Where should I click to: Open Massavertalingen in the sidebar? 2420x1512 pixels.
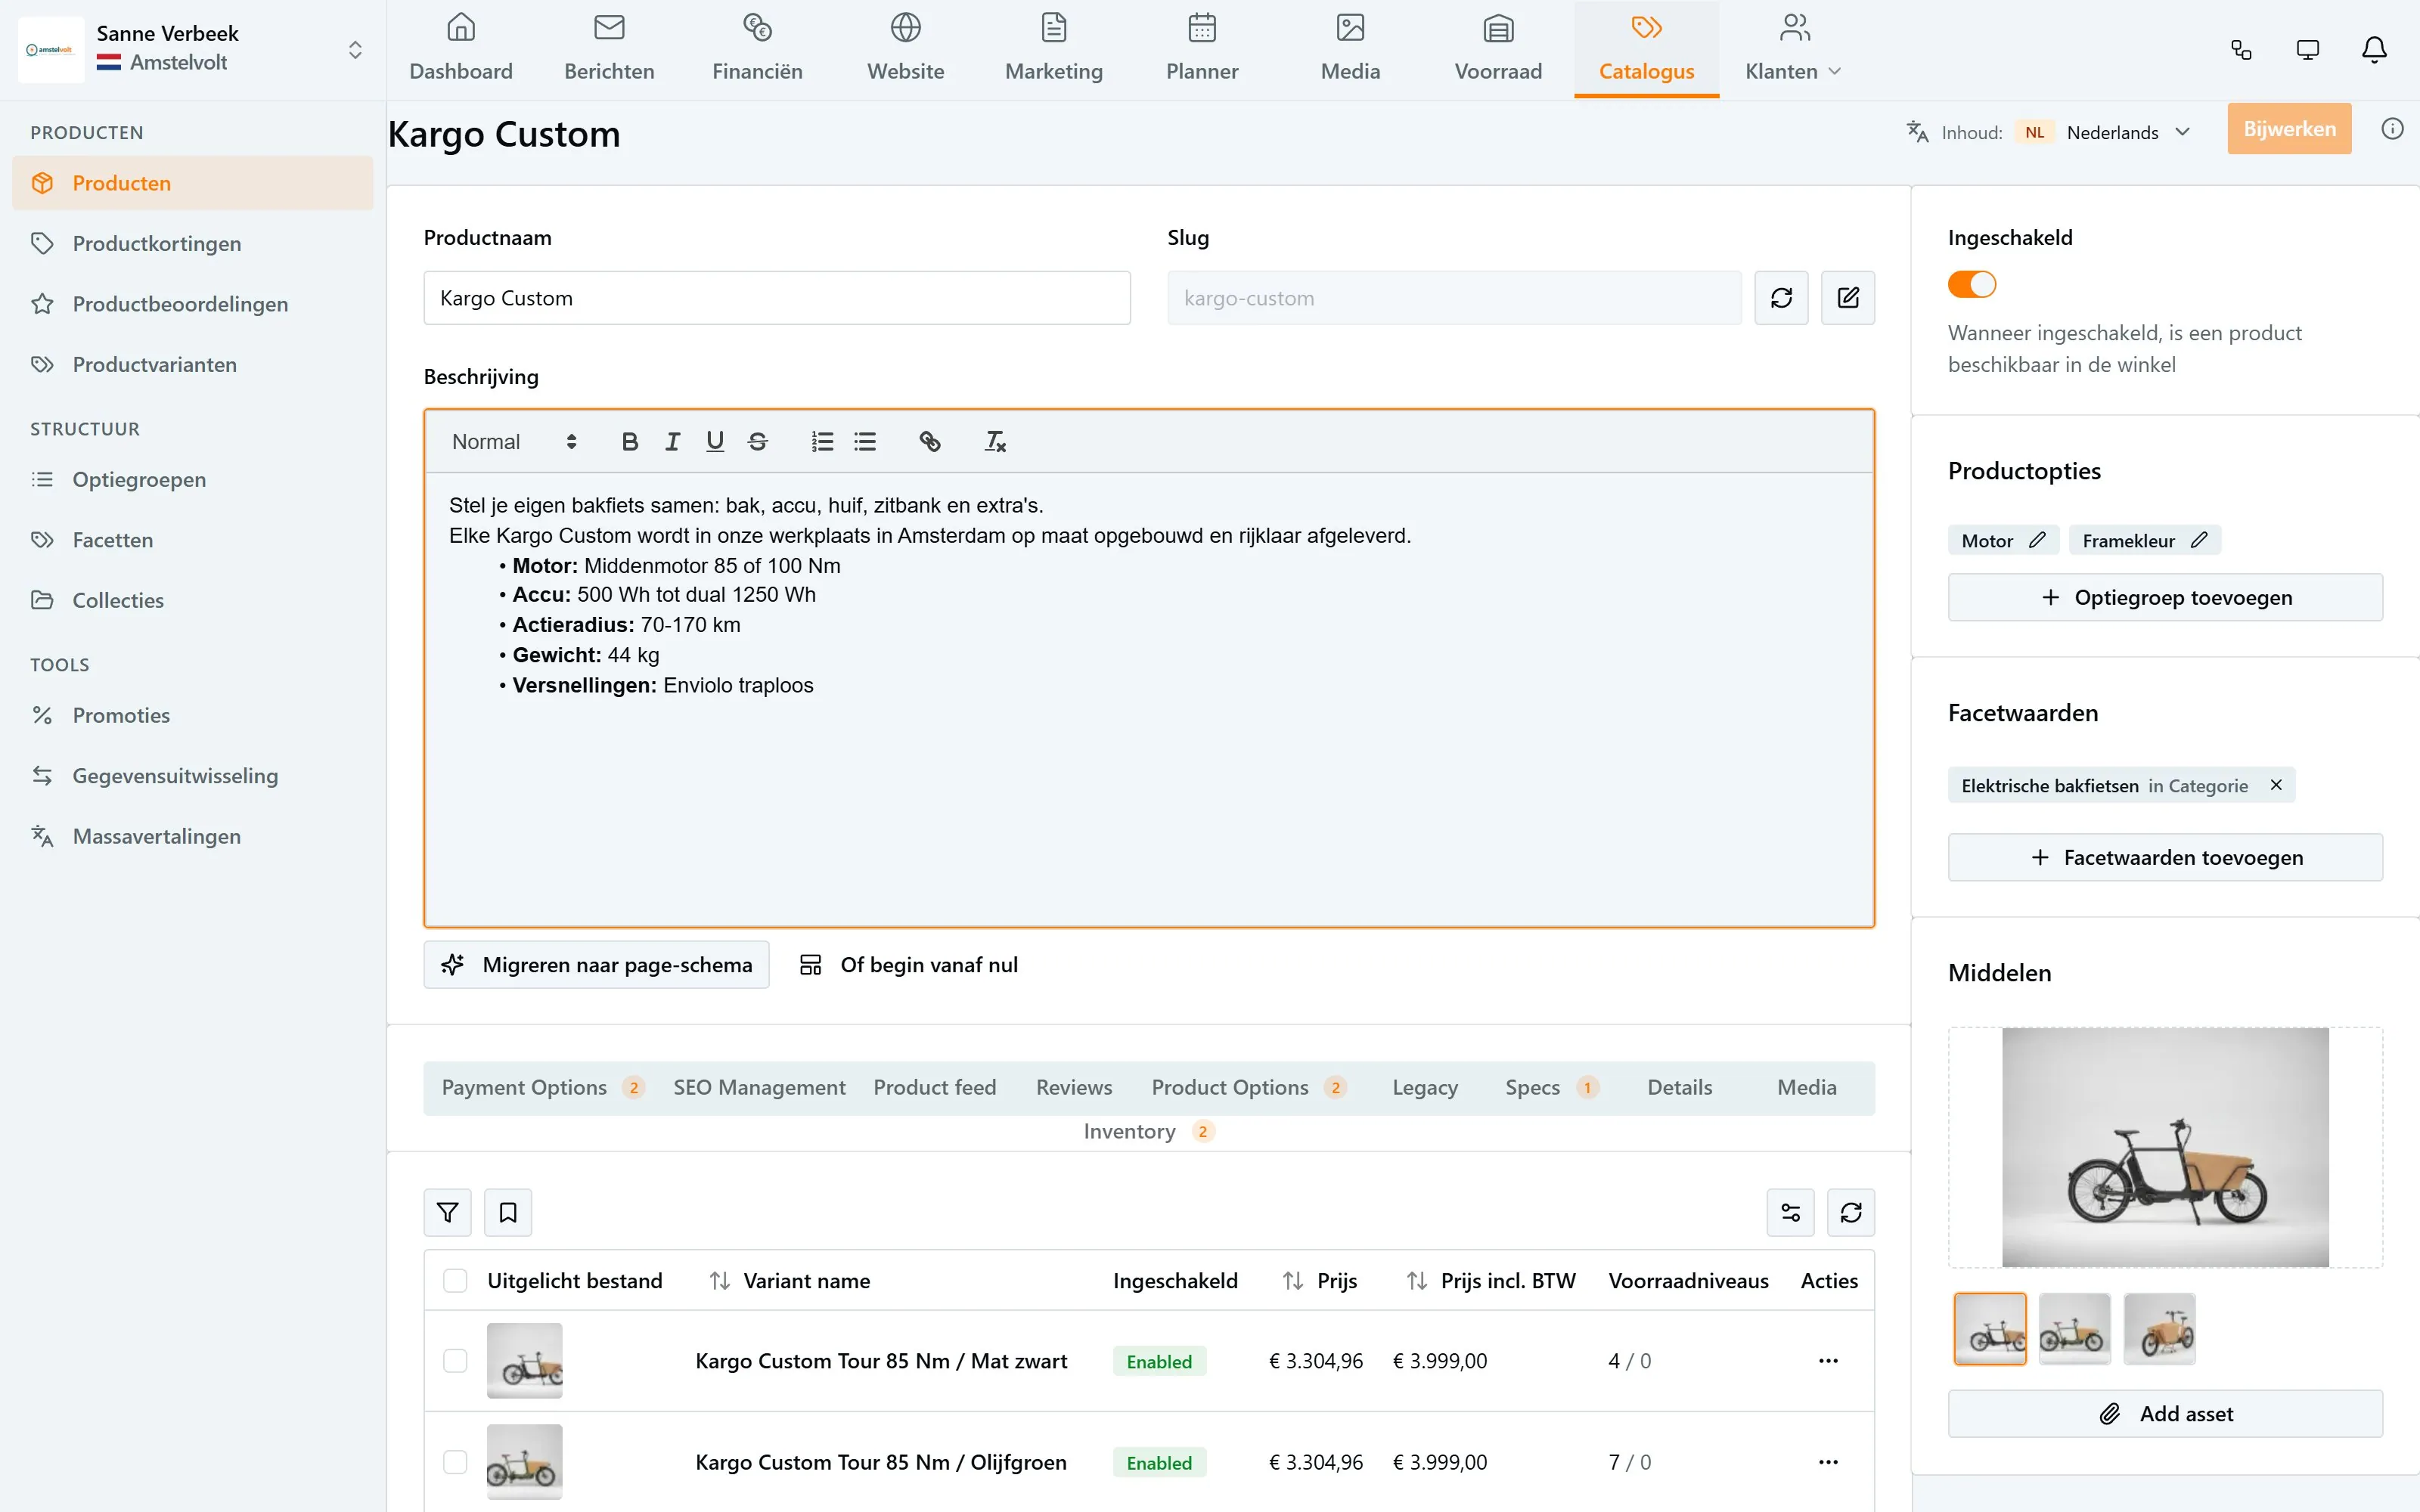pos(193,836)
